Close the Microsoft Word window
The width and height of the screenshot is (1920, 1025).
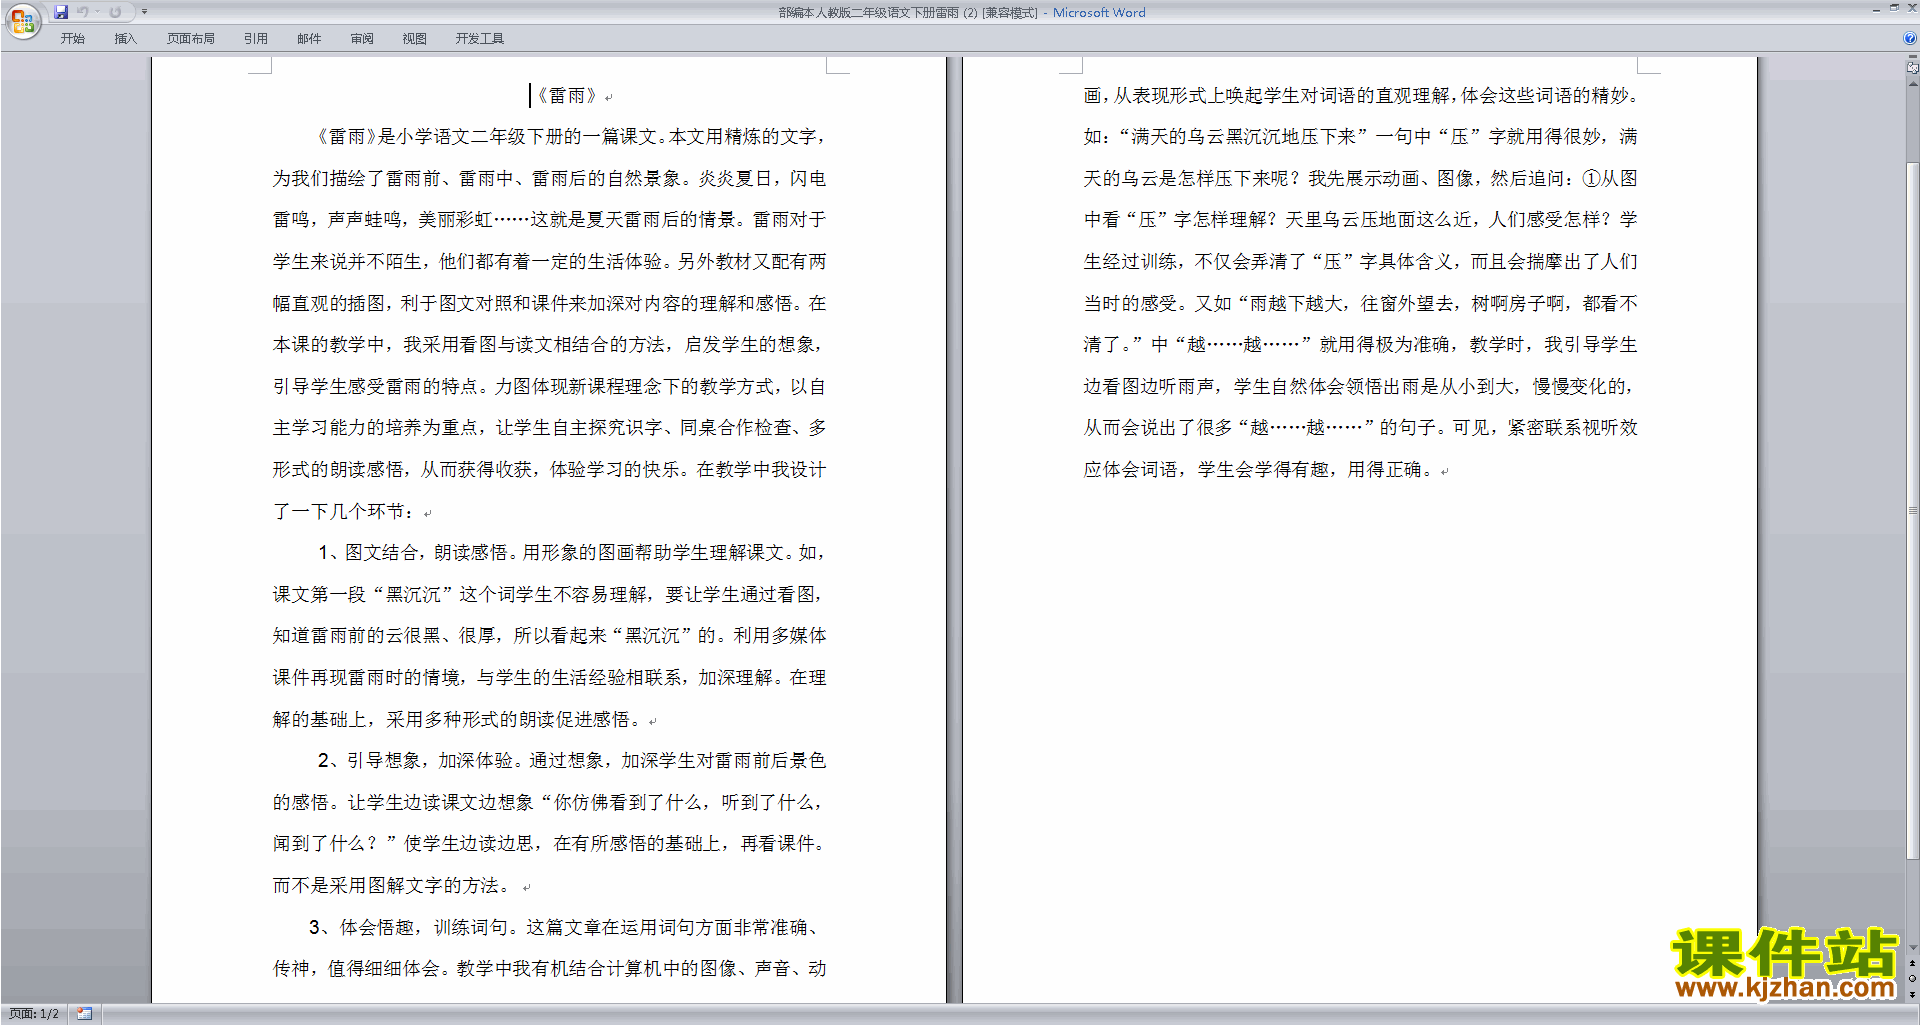point(1912,8)
